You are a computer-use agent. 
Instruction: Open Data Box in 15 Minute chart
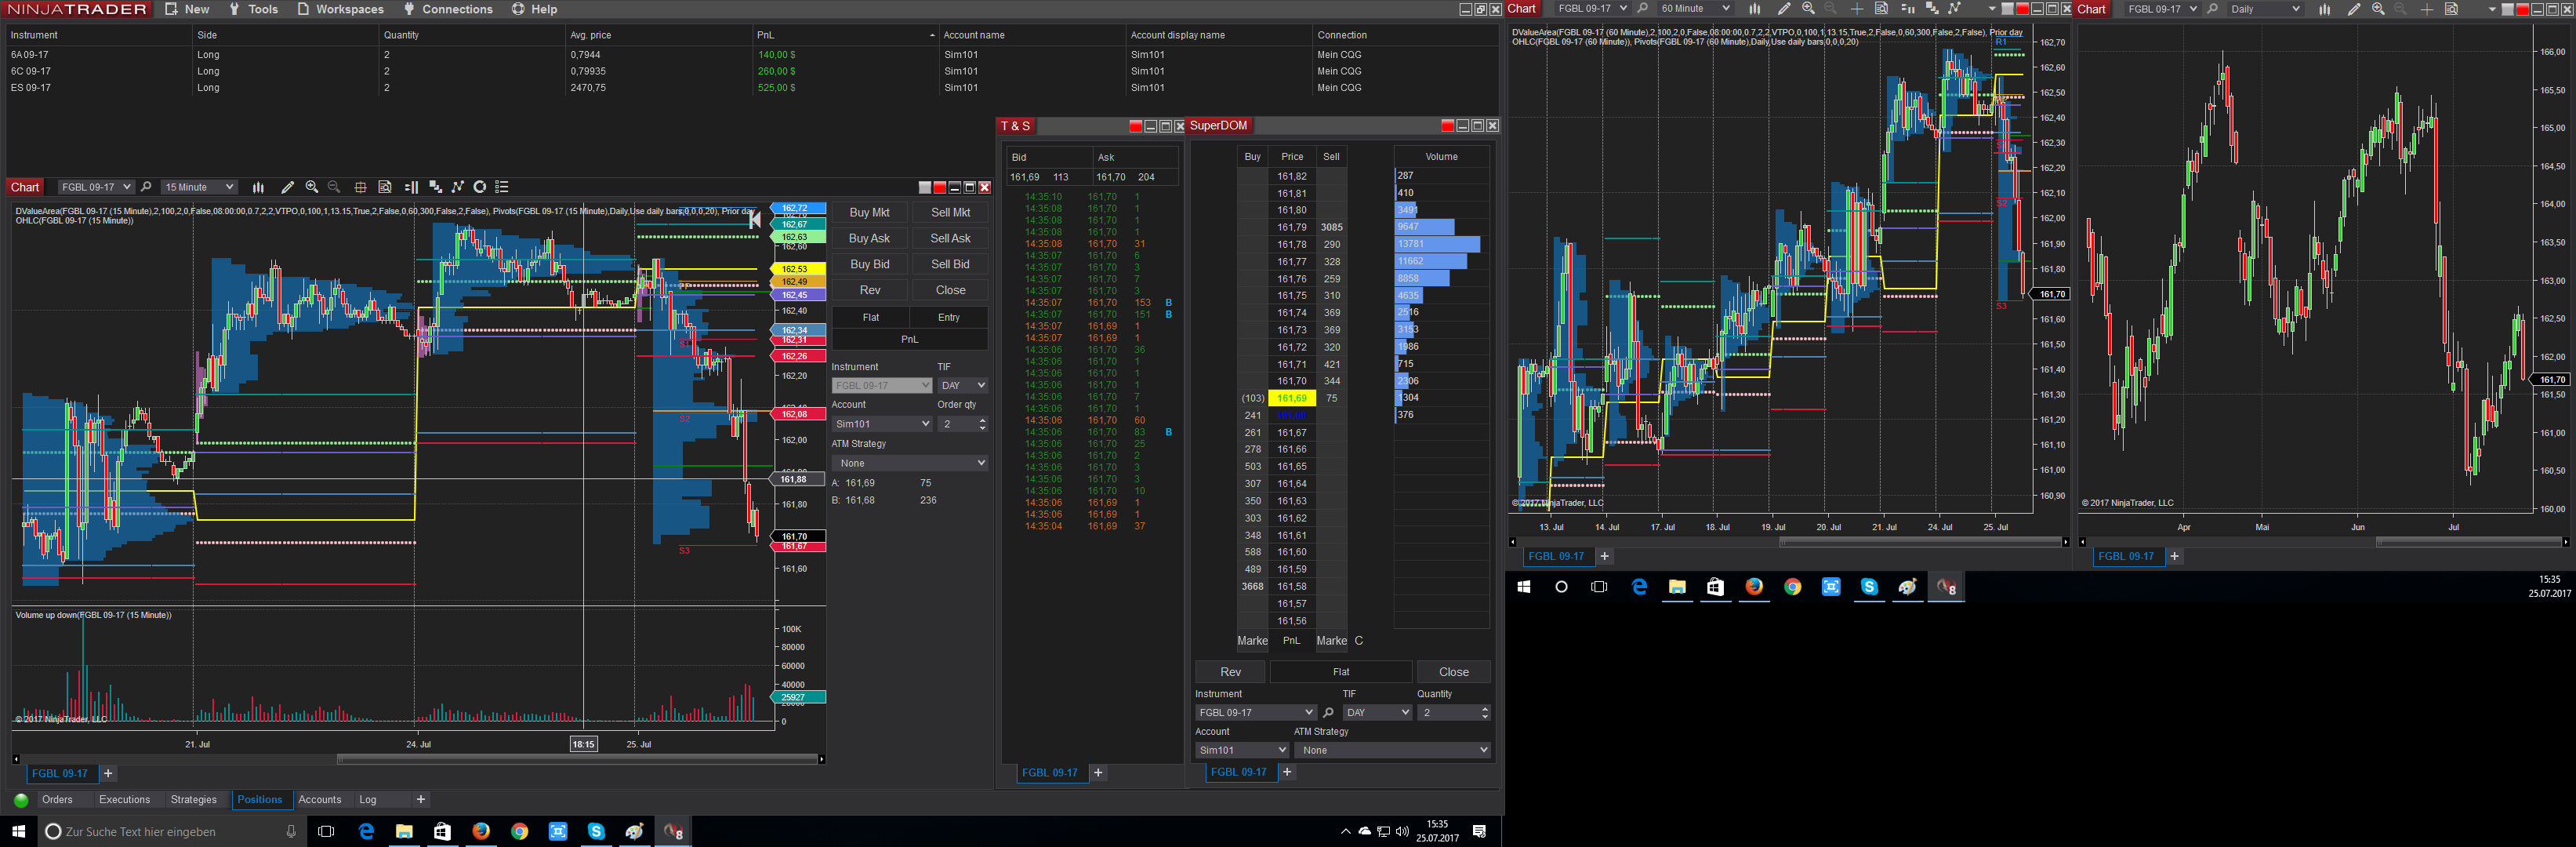(x=385, y=187)
